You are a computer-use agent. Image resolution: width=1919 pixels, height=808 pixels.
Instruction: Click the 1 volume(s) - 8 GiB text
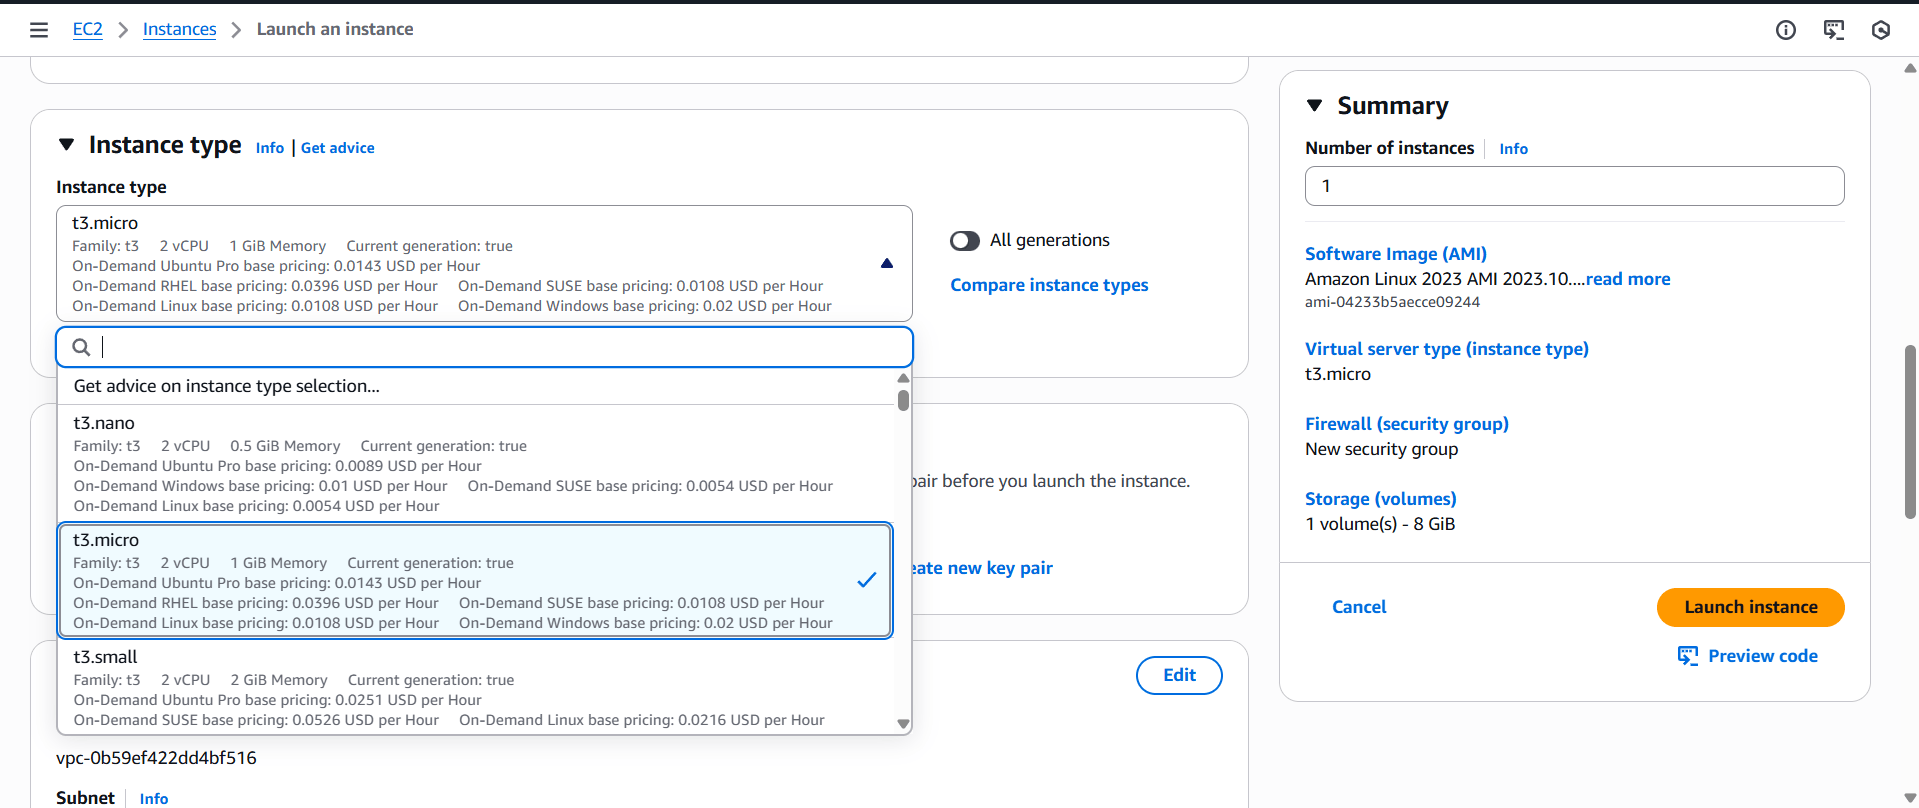coord(1380,524)
